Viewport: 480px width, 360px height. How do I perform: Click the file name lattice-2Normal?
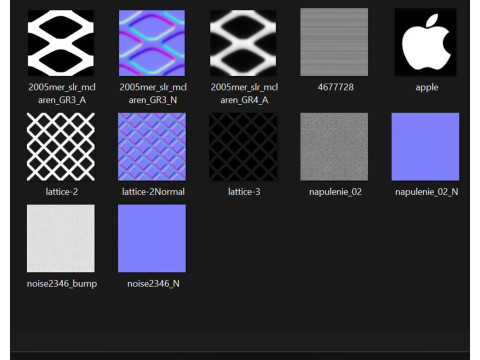point(153,192)
